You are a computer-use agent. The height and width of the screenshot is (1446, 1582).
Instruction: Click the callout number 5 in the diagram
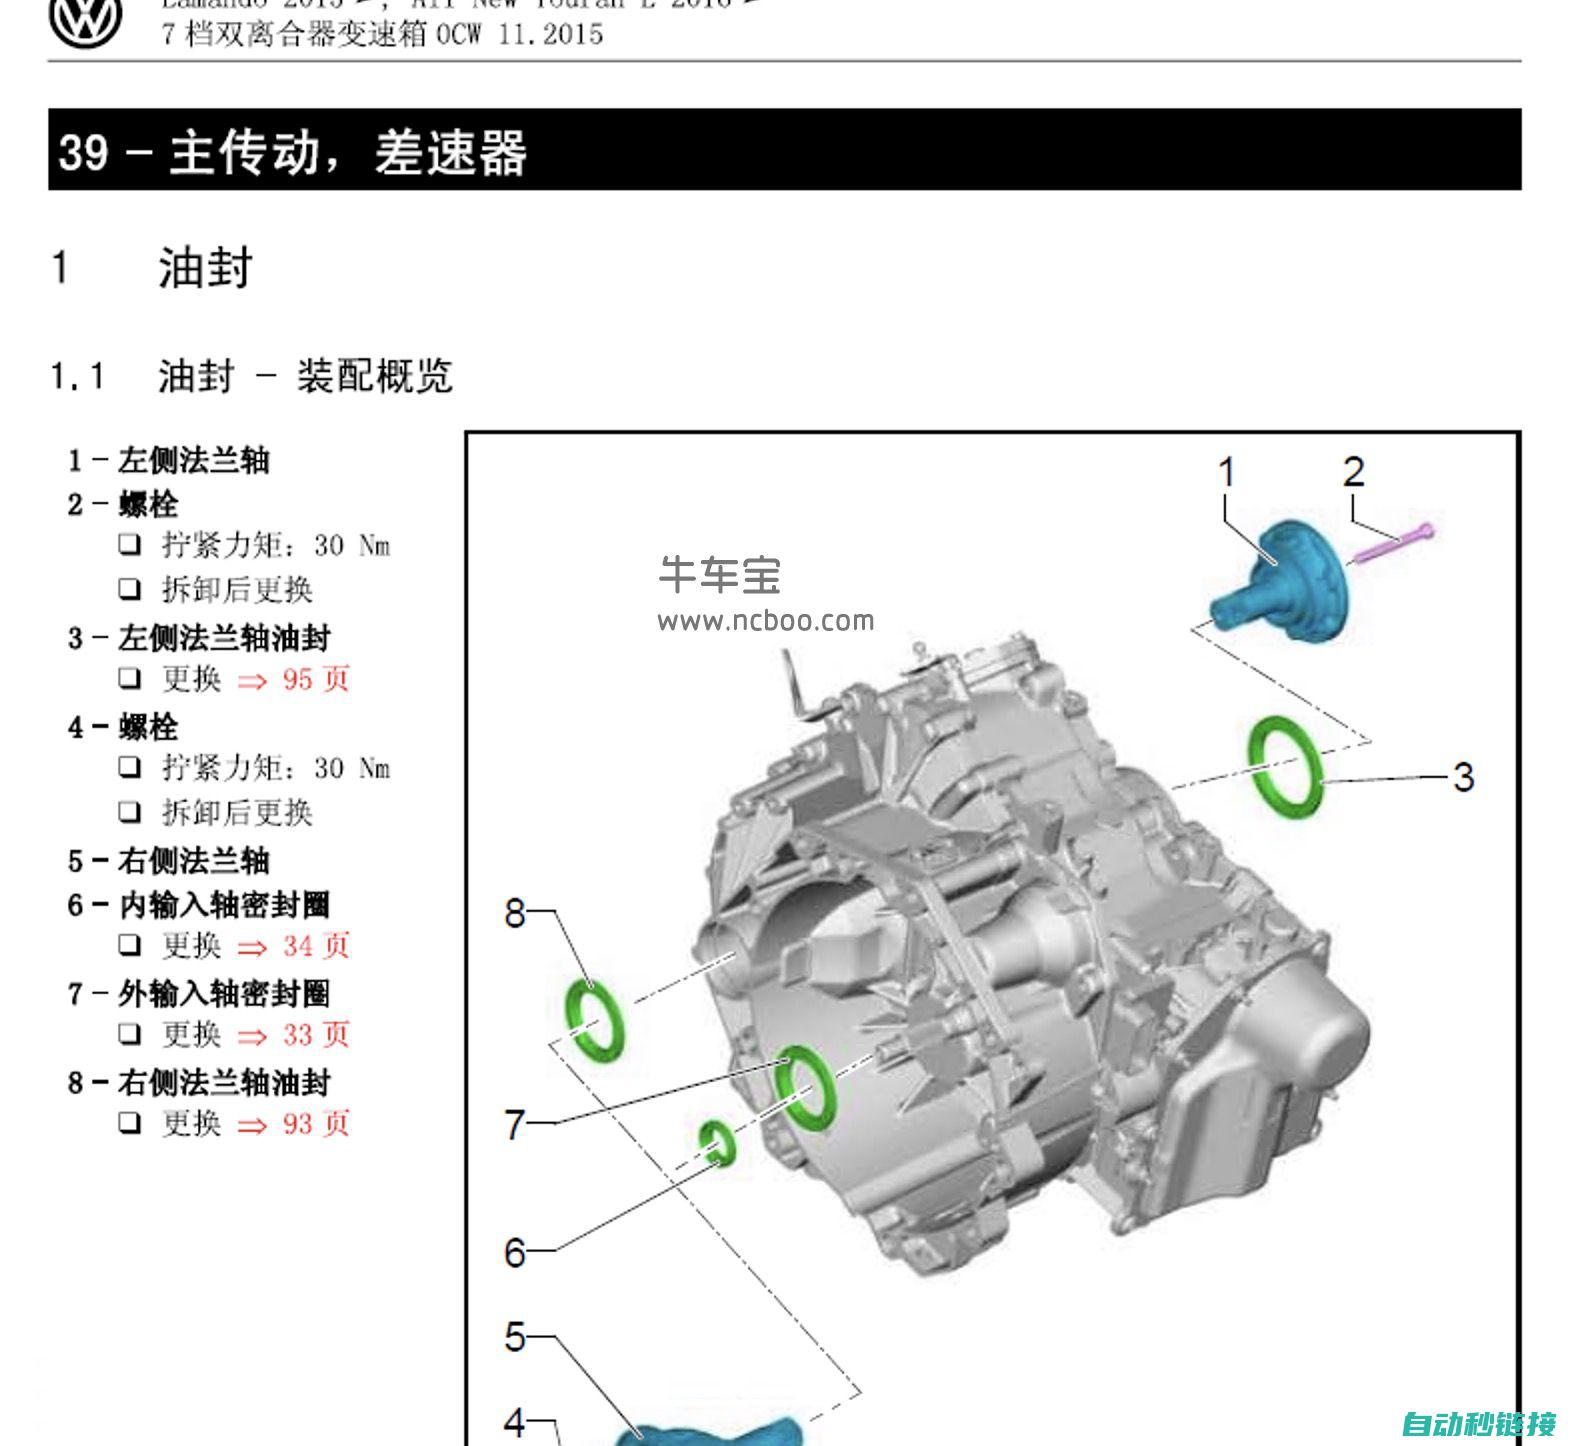pyautogui.click(x=515, y=1337)
